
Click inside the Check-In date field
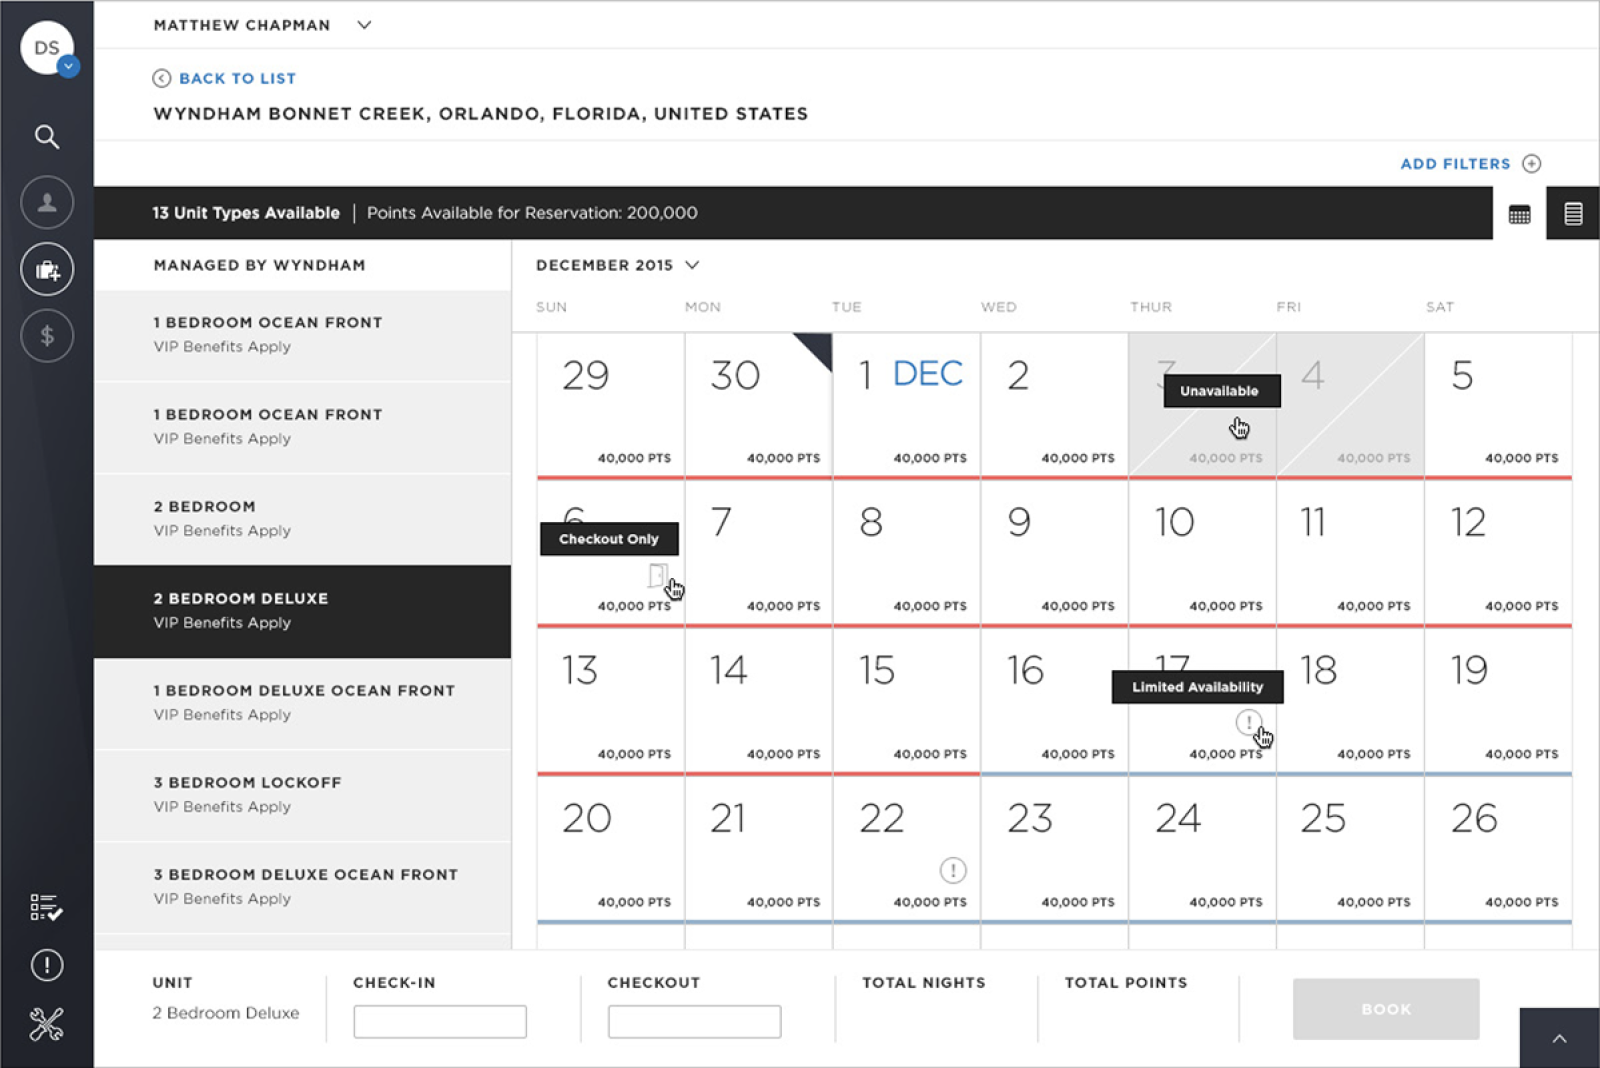tap(439, 1021)
